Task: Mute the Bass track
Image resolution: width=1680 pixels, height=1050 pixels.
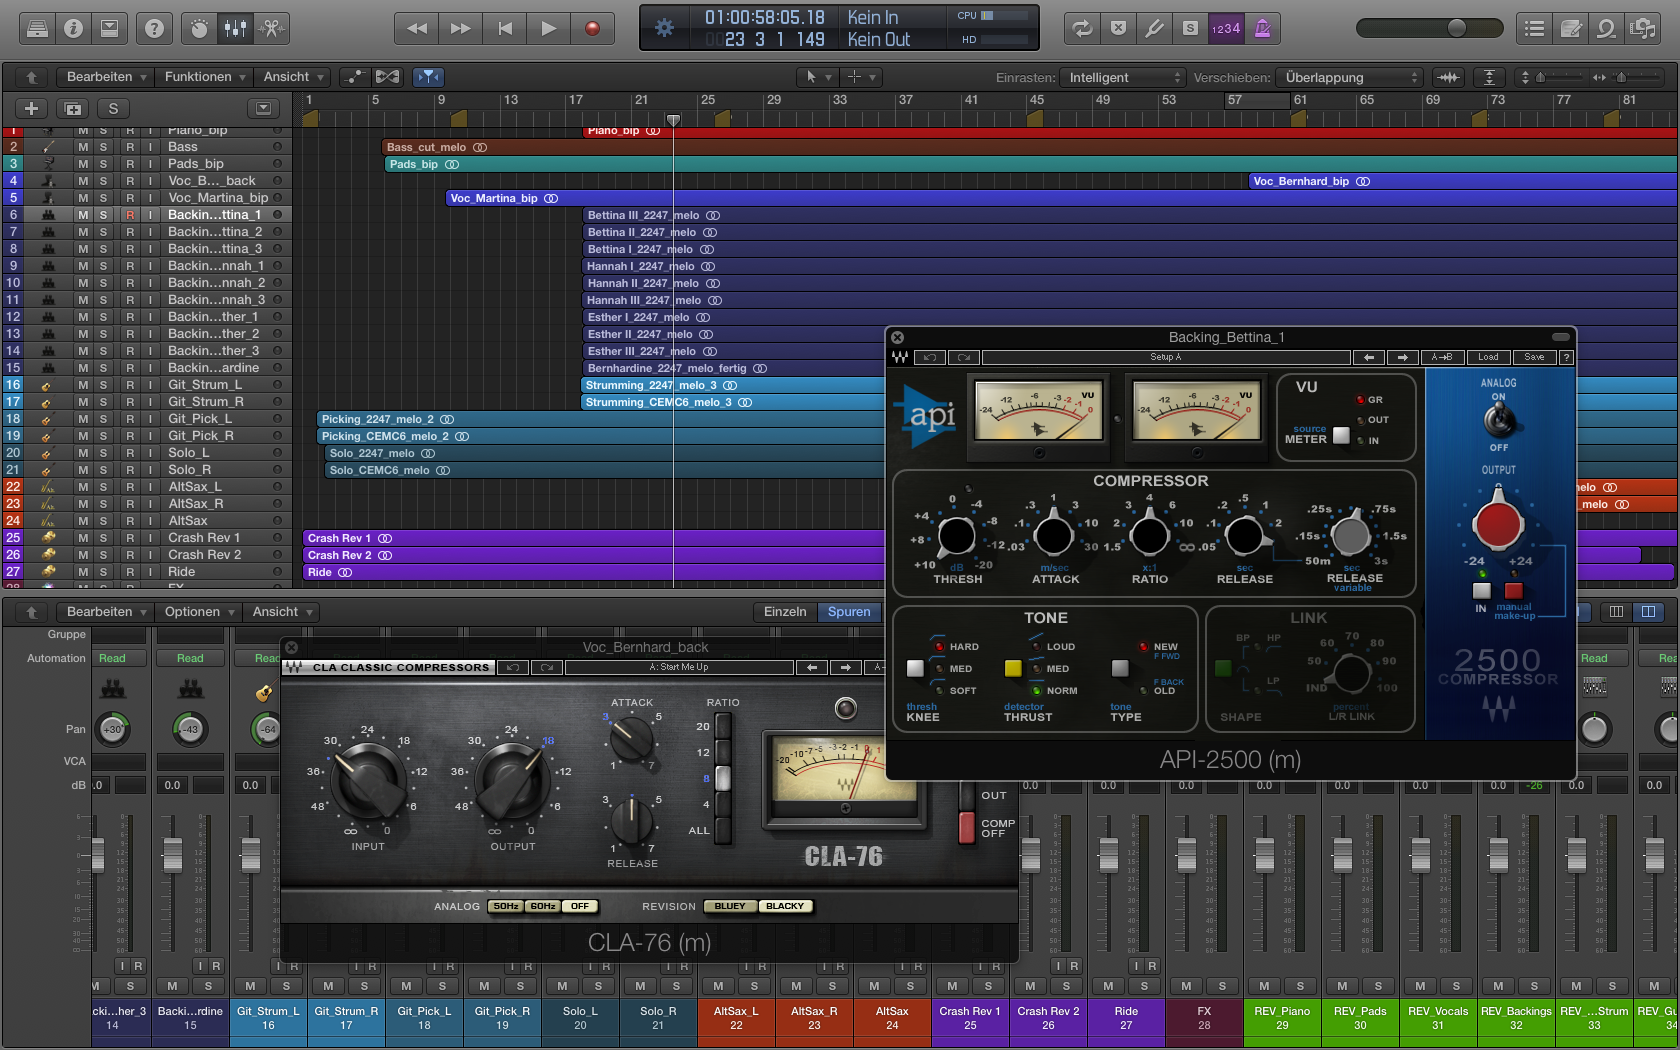Action: (x=83, y=147)
